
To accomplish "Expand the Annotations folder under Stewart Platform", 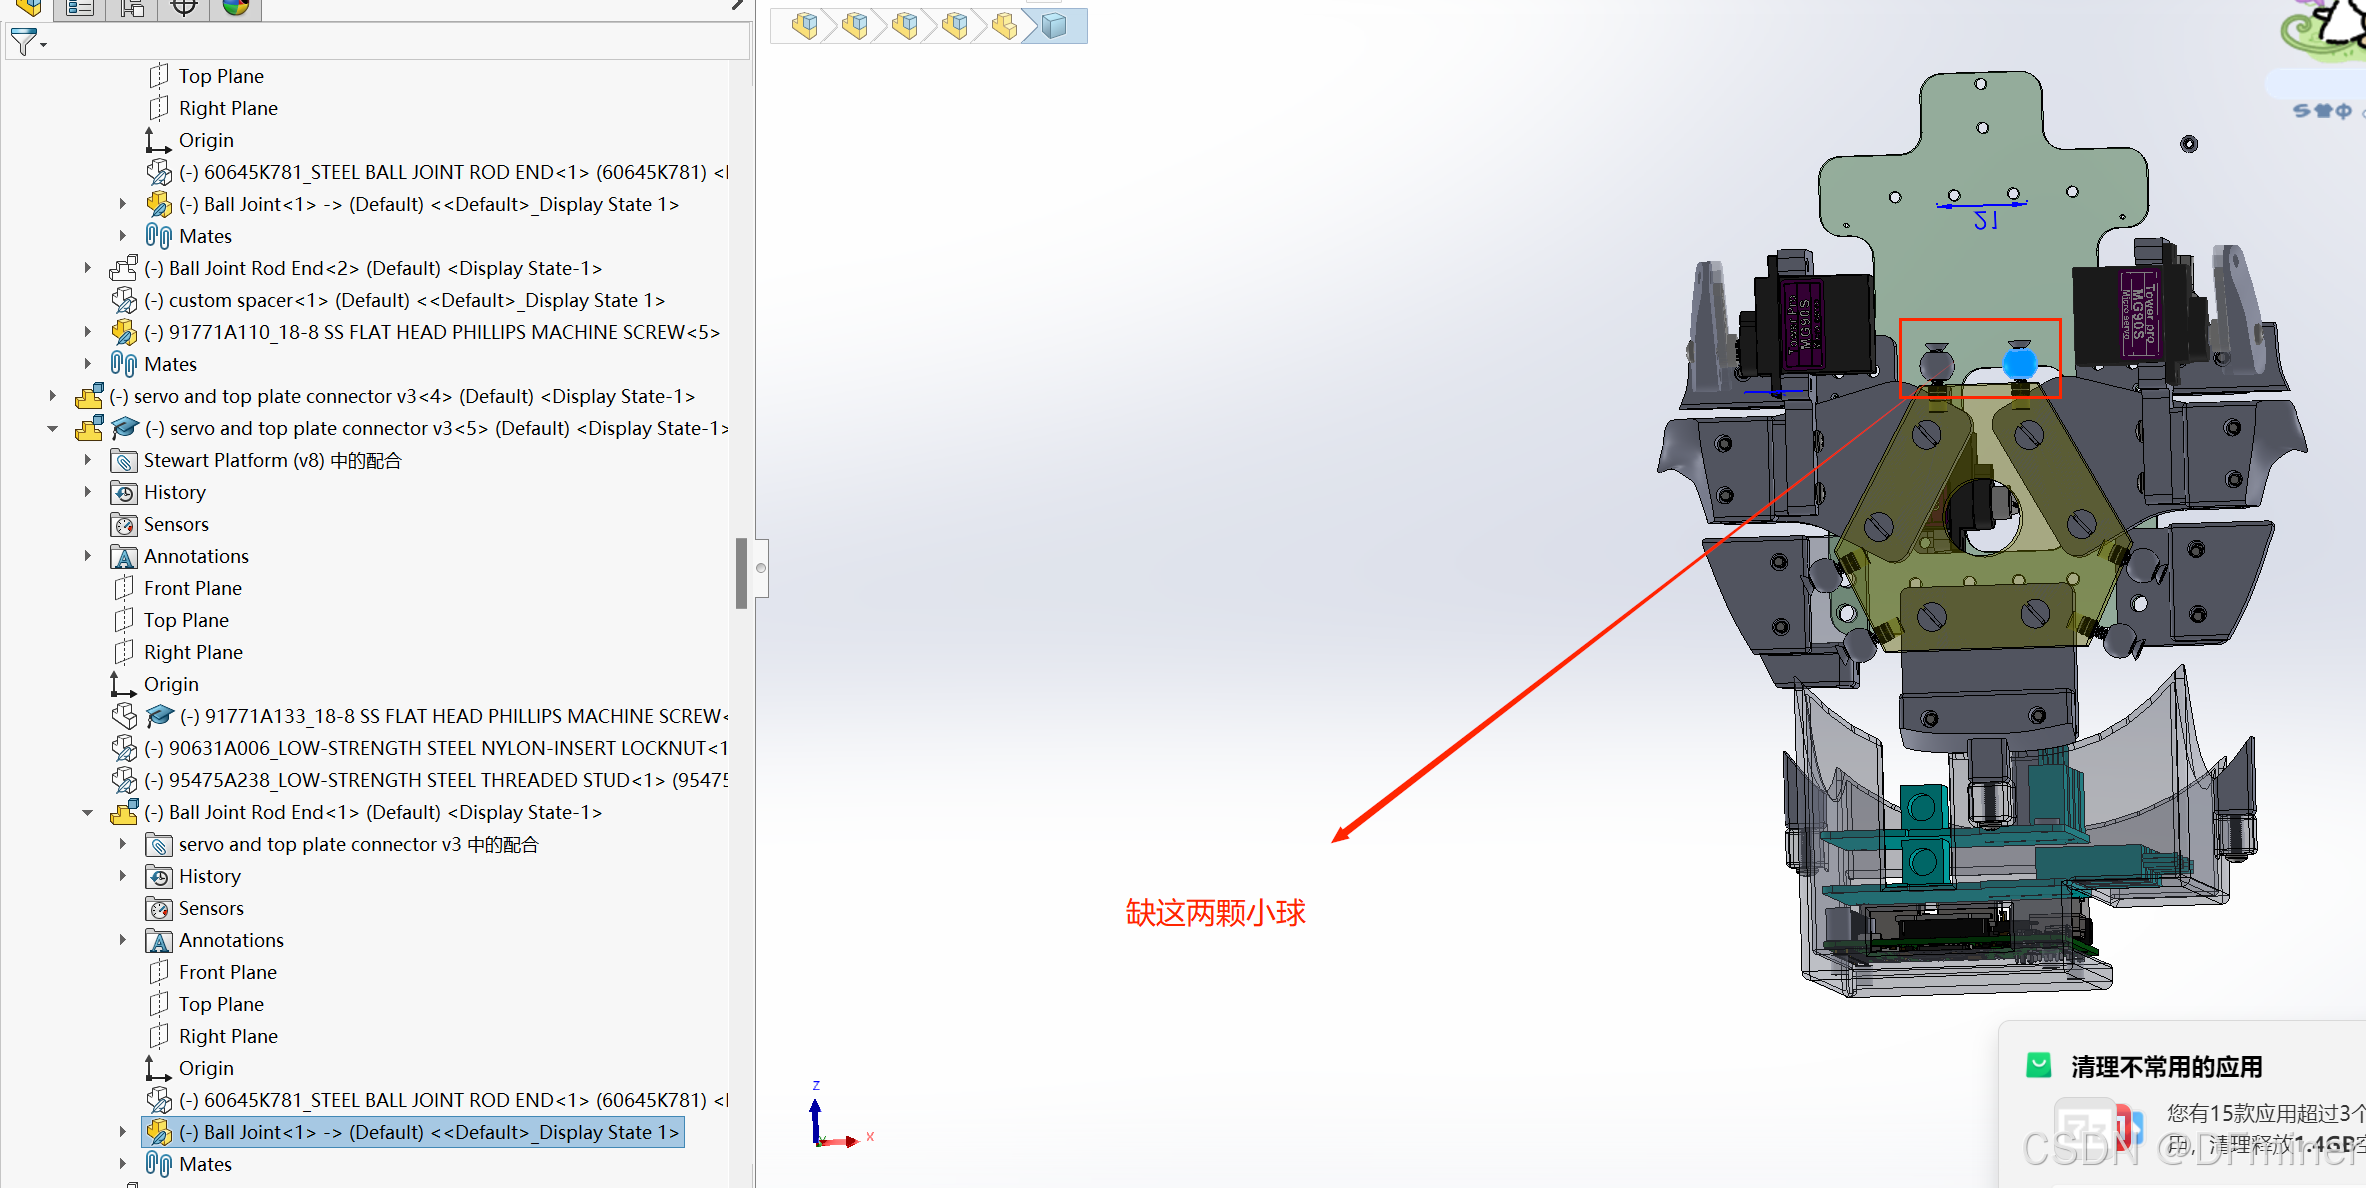I will pos(88,557).
